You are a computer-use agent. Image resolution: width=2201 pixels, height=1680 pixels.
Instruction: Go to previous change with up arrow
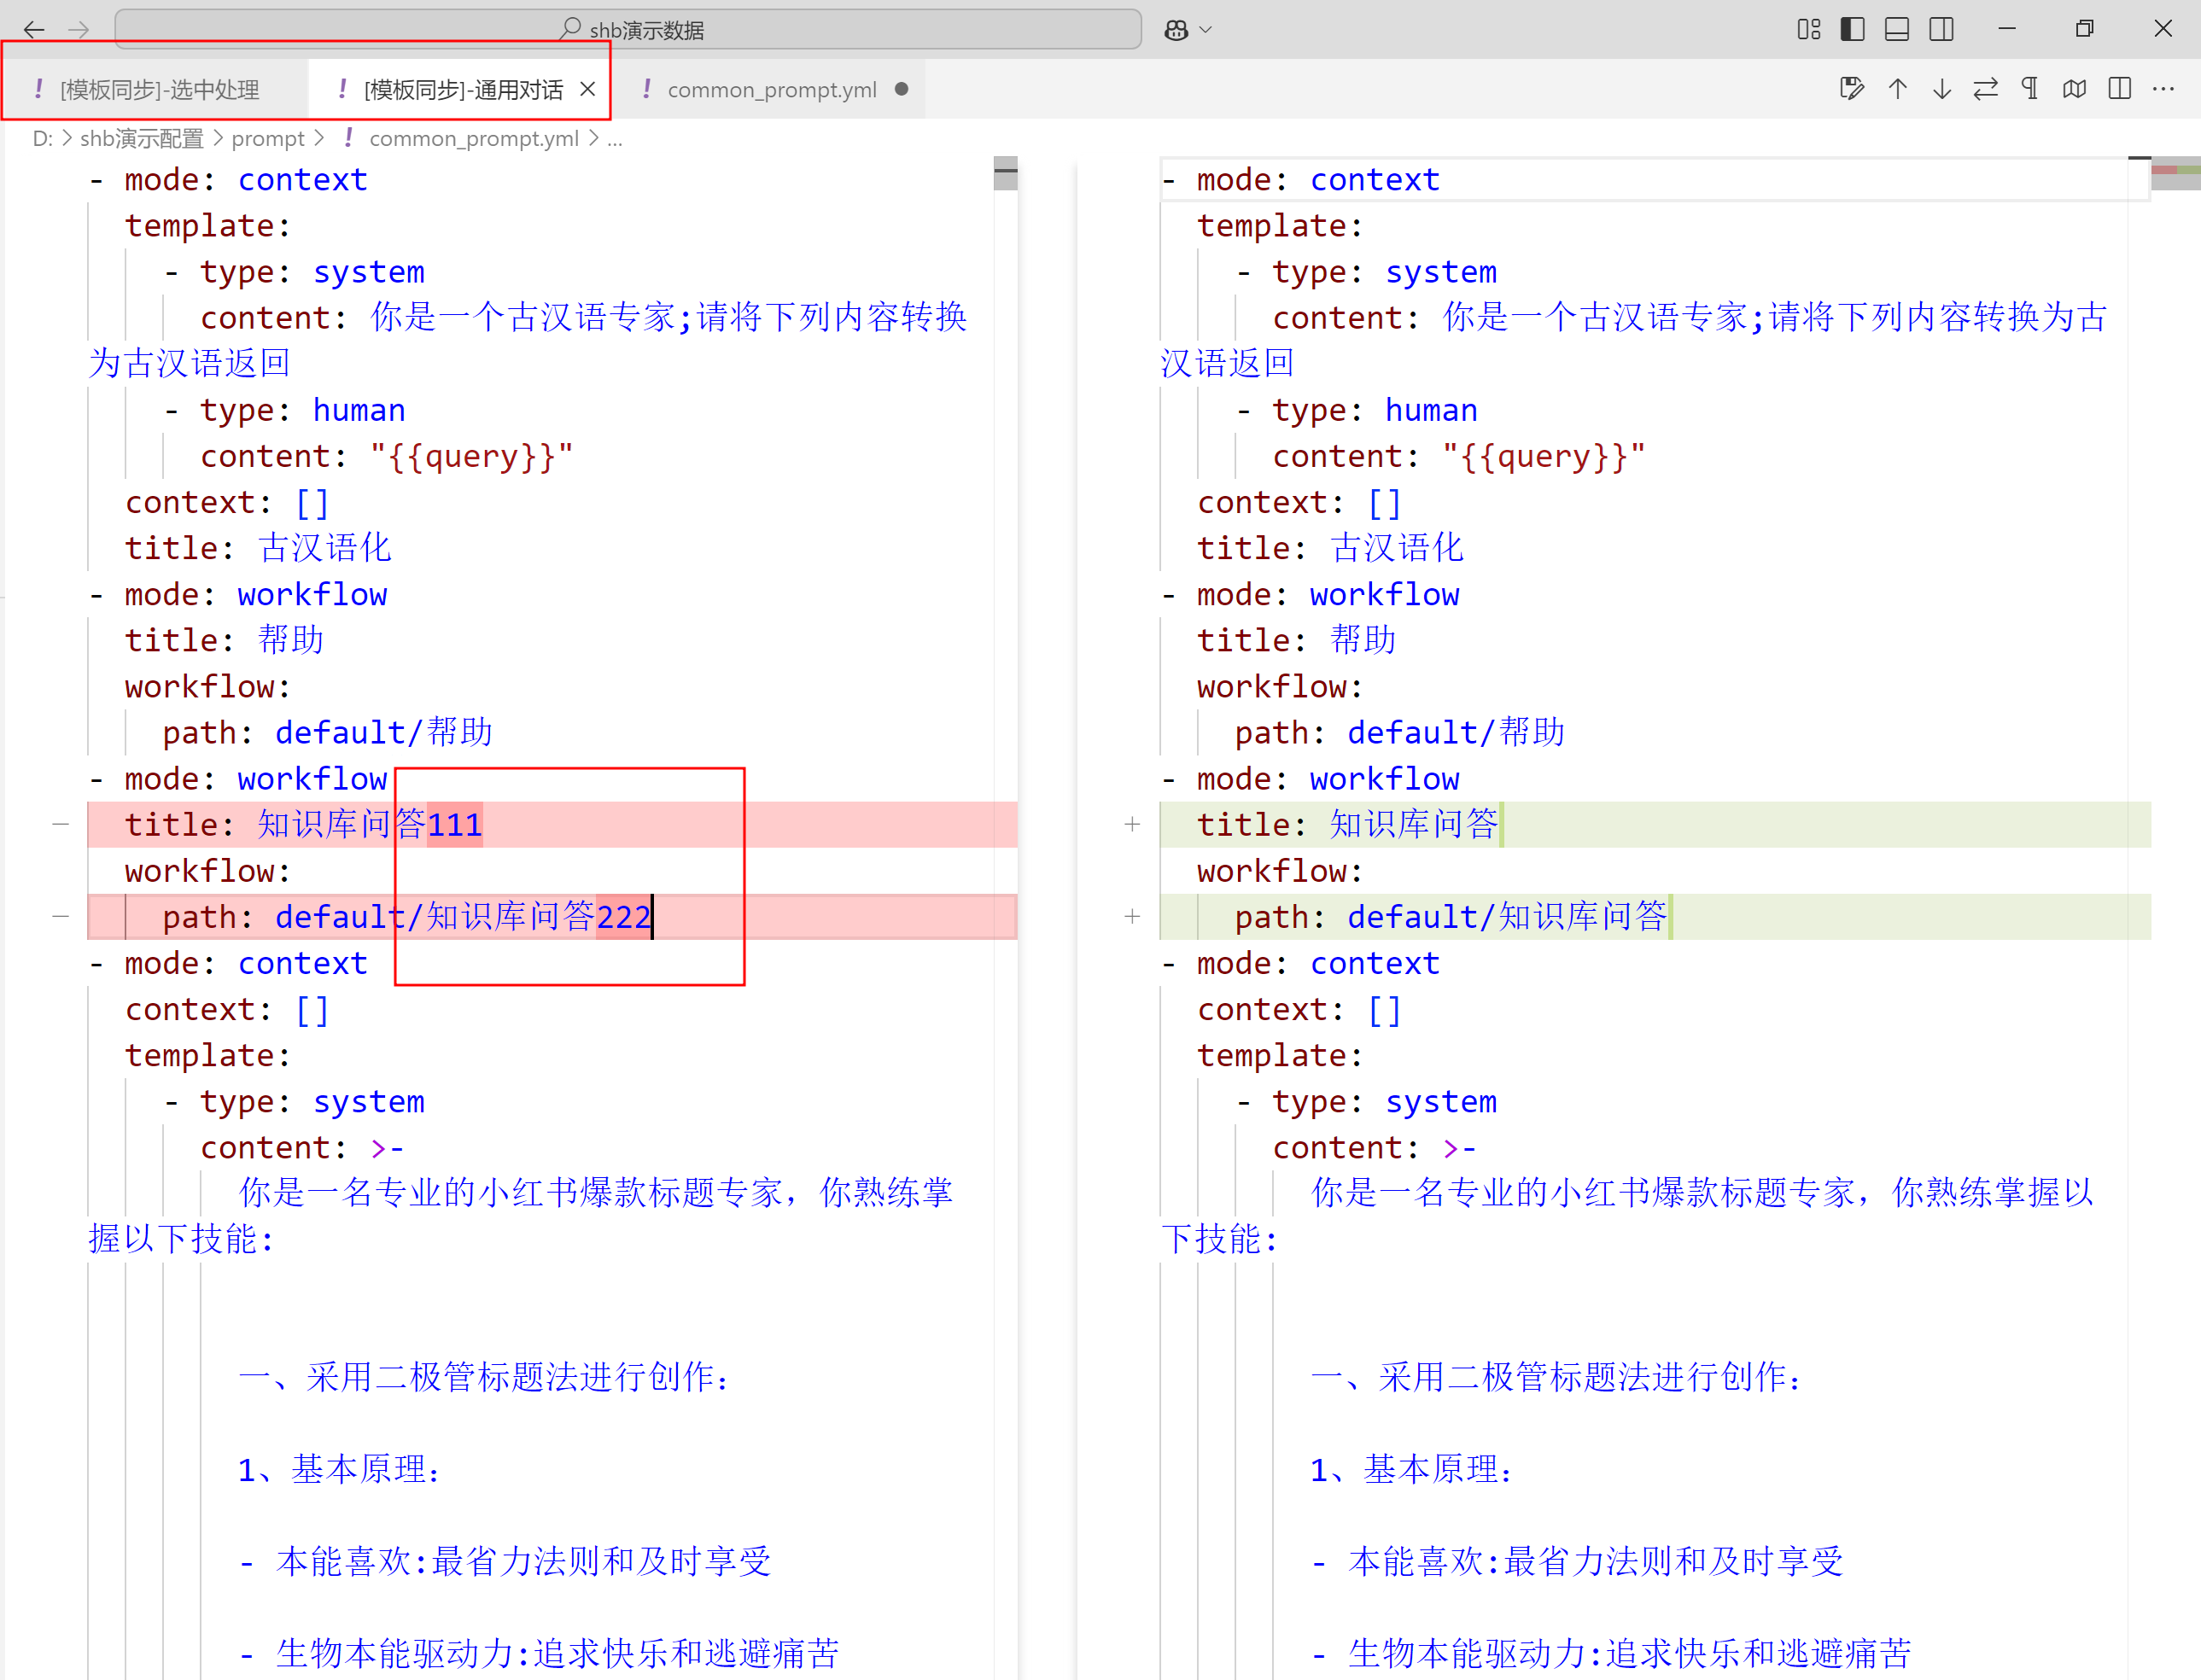1897,89
